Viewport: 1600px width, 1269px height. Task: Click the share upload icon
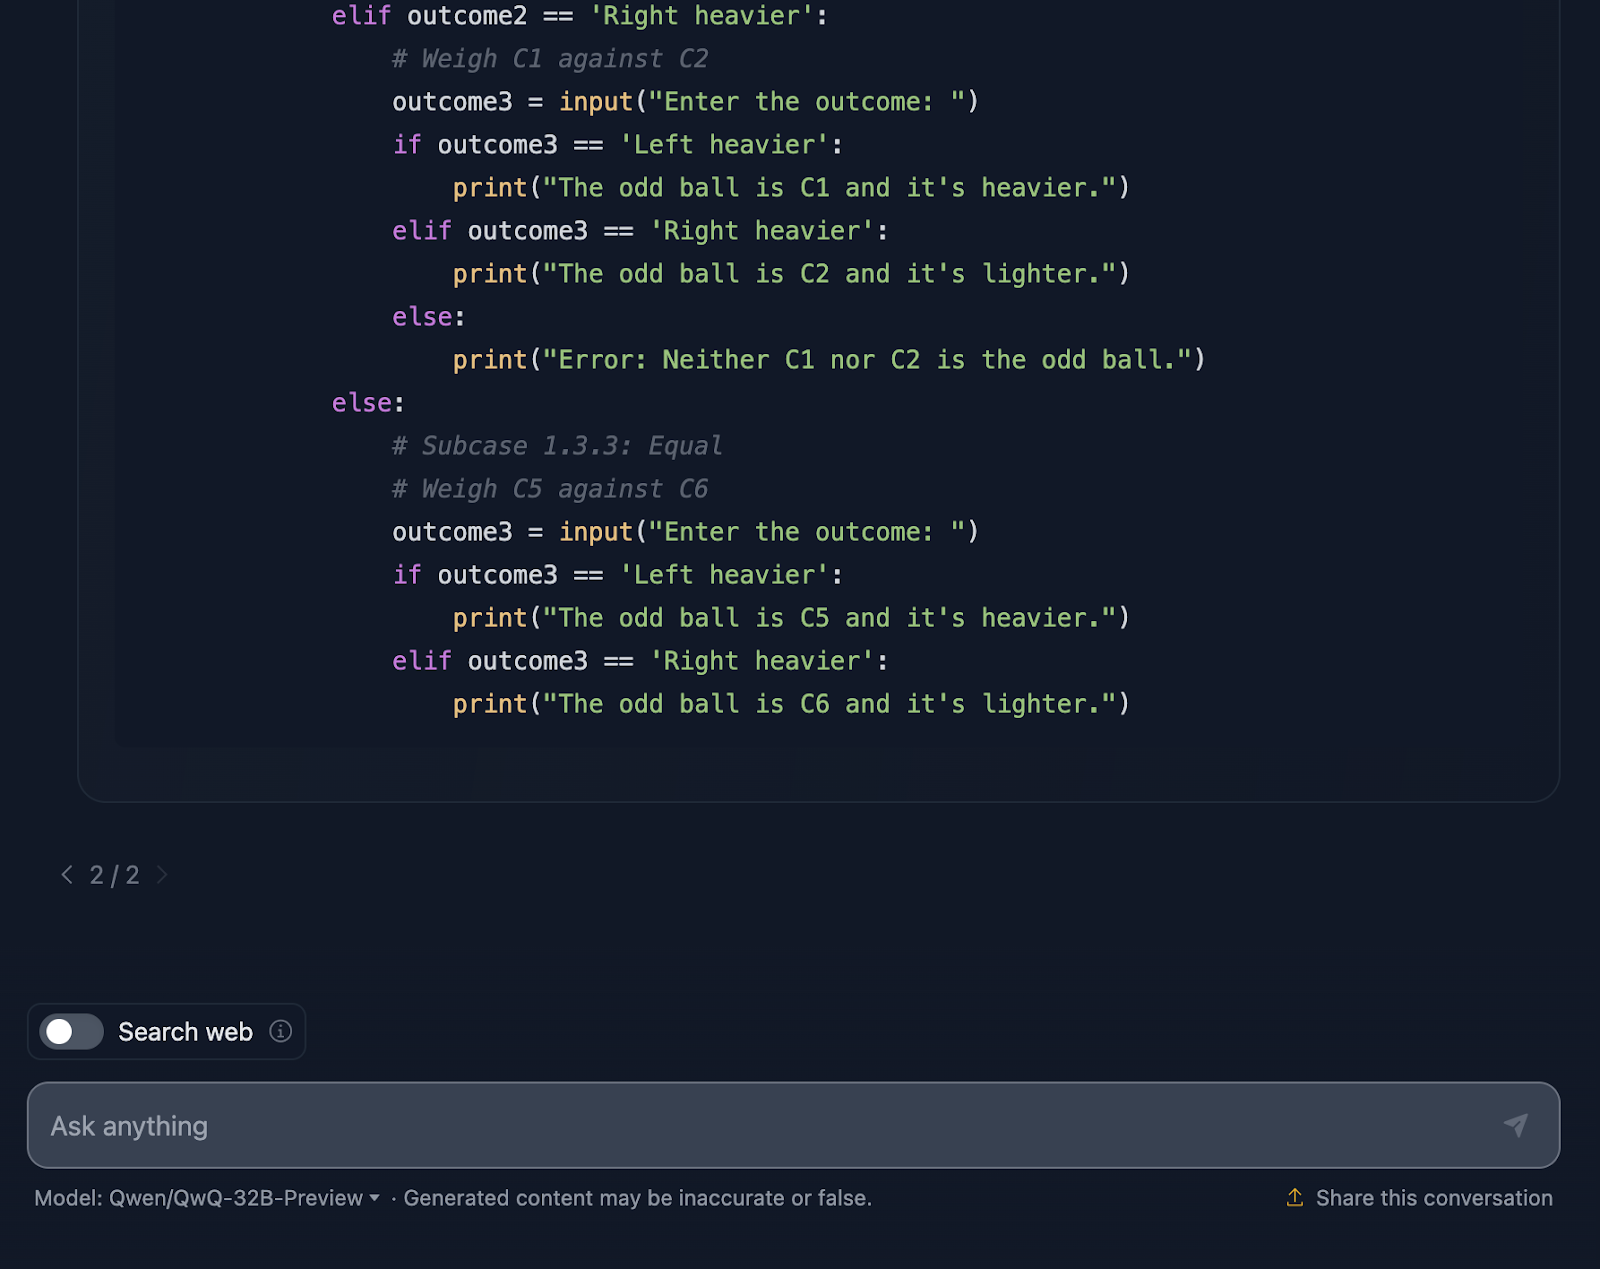1295,1197
